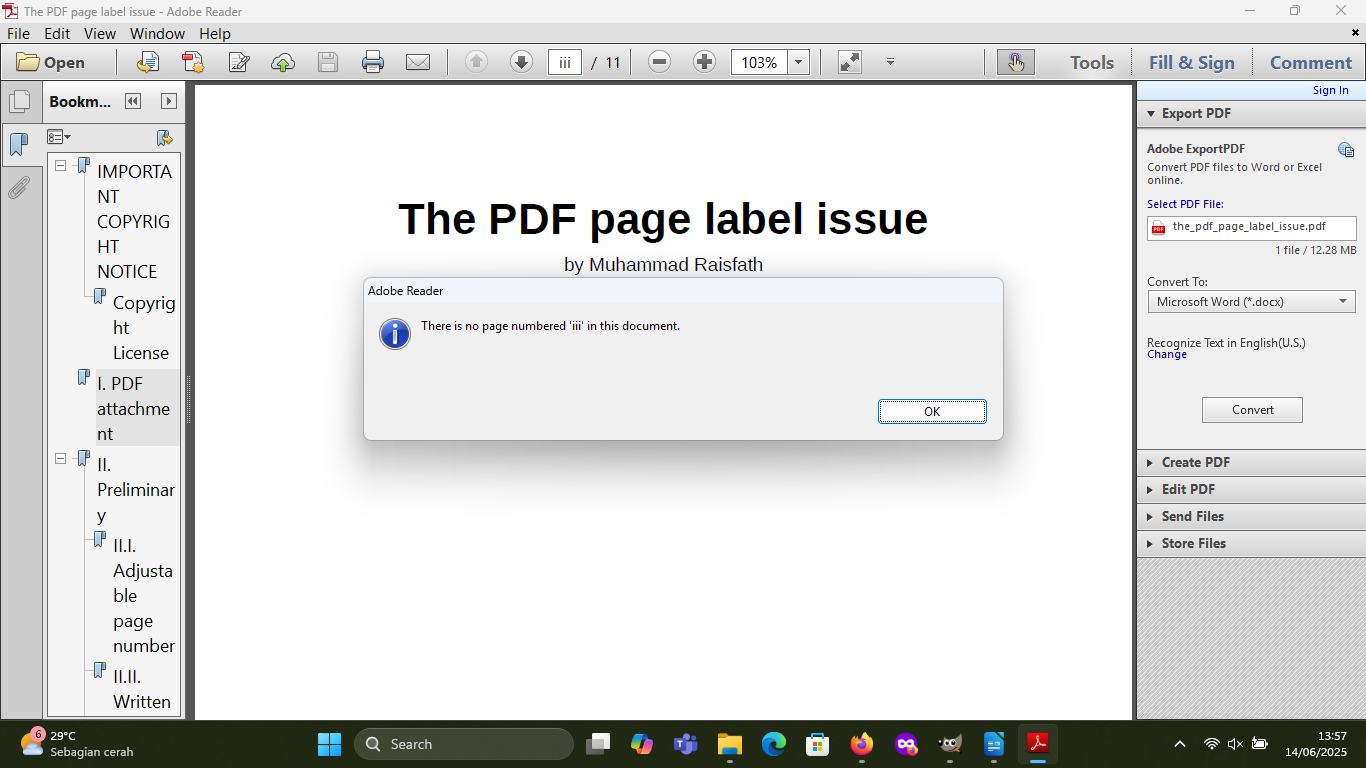
Task: Click the fit page full screen icon
Action: click(850, 62)
